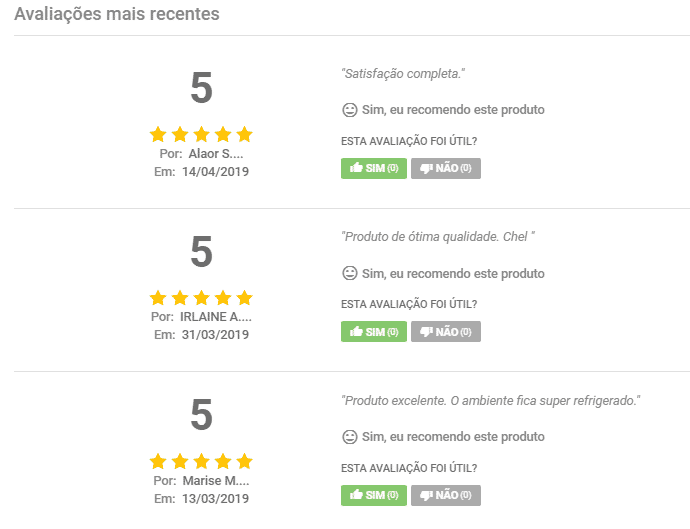The width and height of the screenshot is (690, 529).
Task: Click the date 14/04/2019
Action: [215, 171]
